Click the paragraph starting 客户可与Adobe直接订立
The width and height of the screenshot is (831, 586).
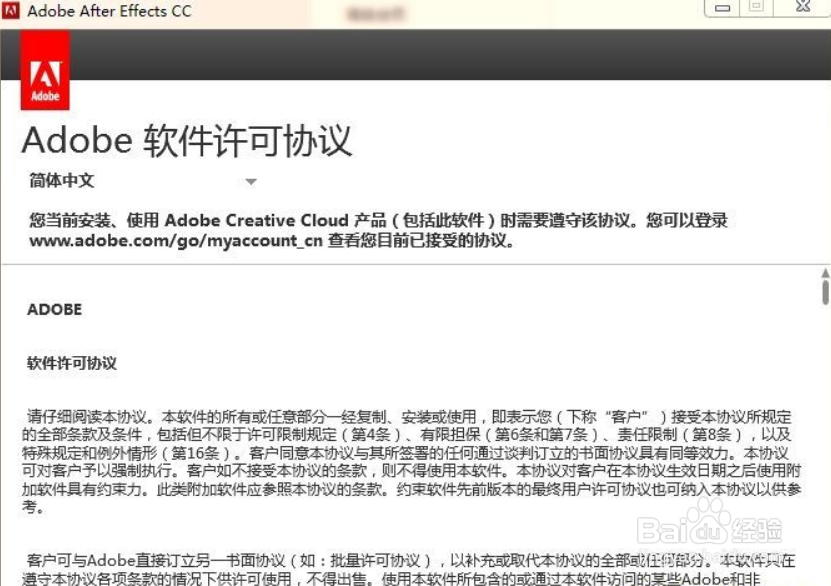(409, 569)
